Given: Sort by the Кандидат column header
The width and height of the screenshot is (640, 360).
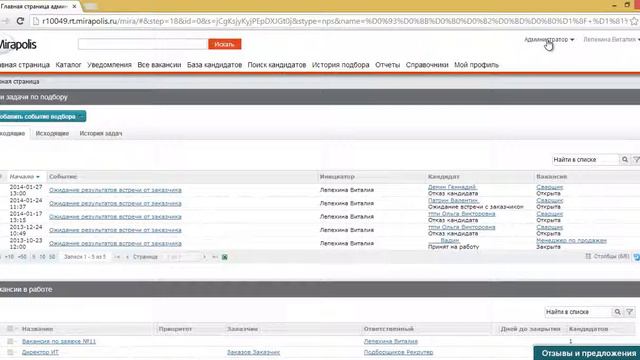Looking at the screenshot, I should coord(444,177).
